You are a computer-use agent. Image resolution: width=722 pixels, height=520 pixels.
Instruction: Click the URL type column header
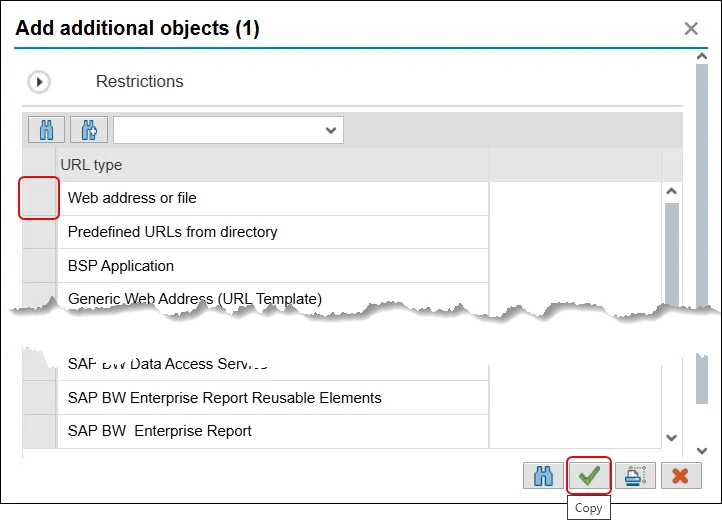[x=272, y=165]
